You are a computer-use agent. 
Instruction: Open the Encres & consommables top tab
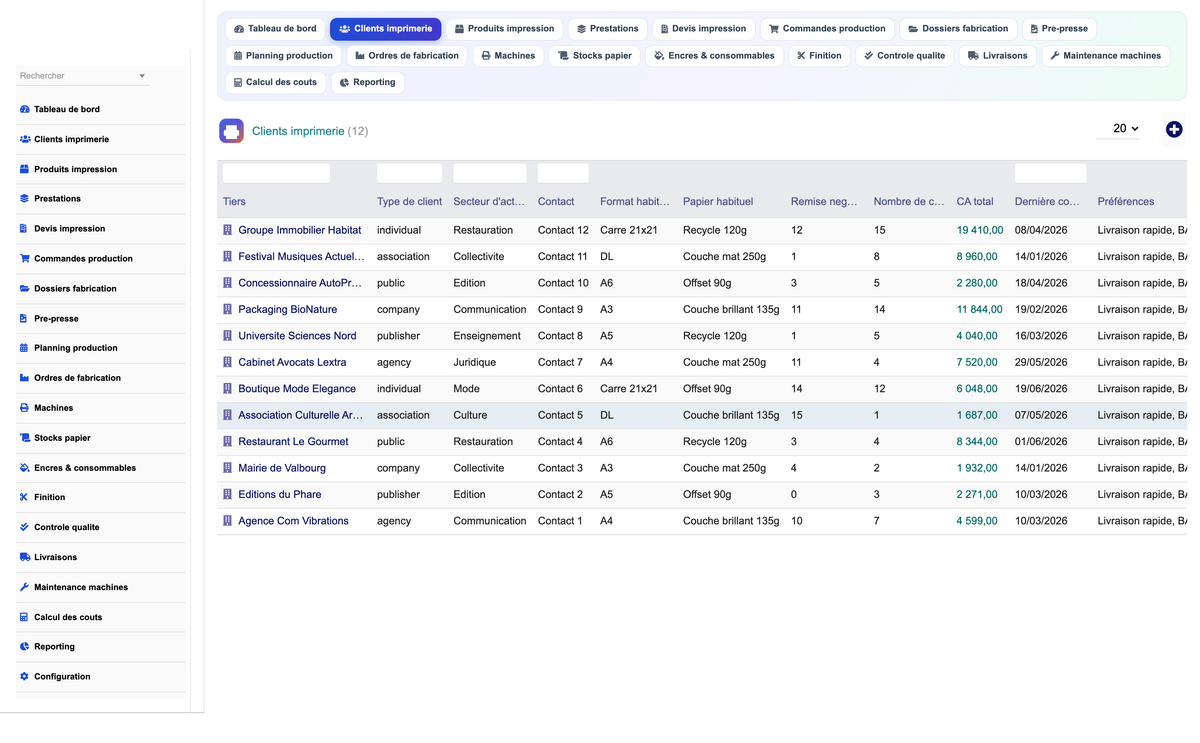[714, 56]
